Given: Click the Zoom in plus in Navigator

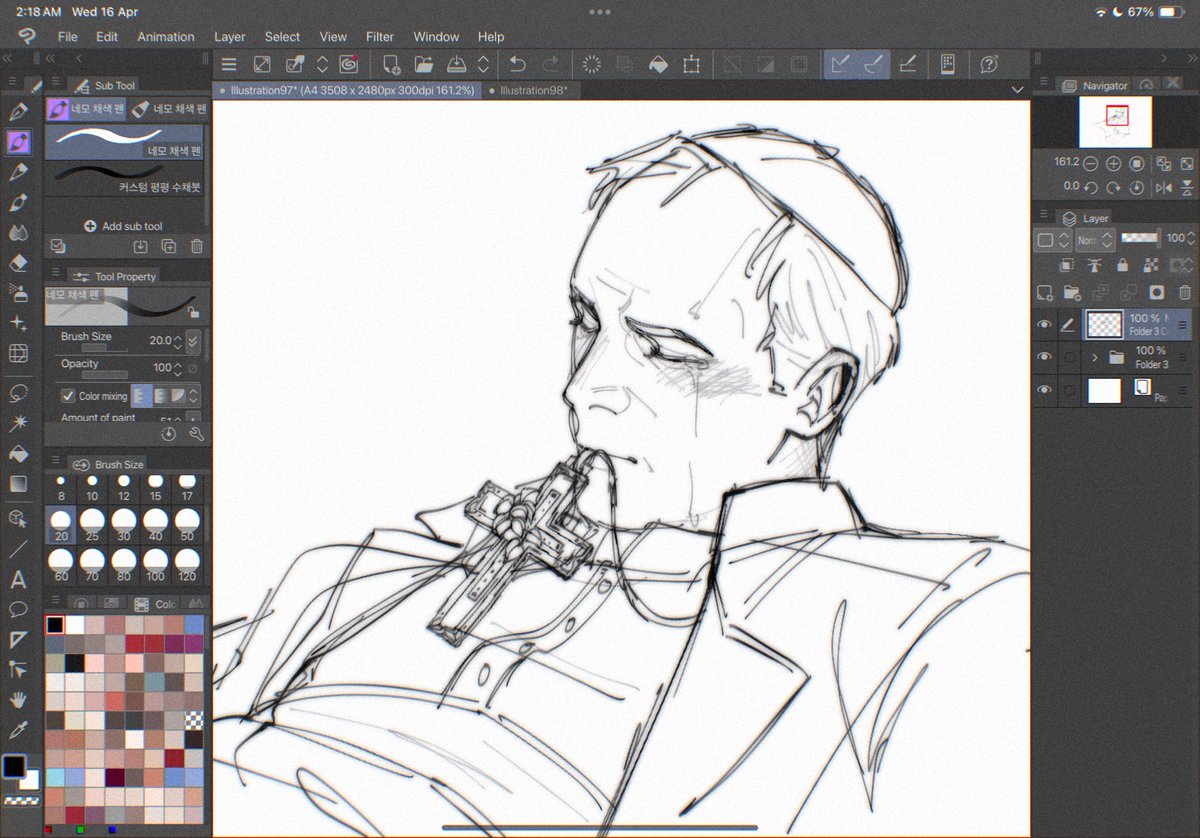Looking at the screenshot, I should [1113, 163].
